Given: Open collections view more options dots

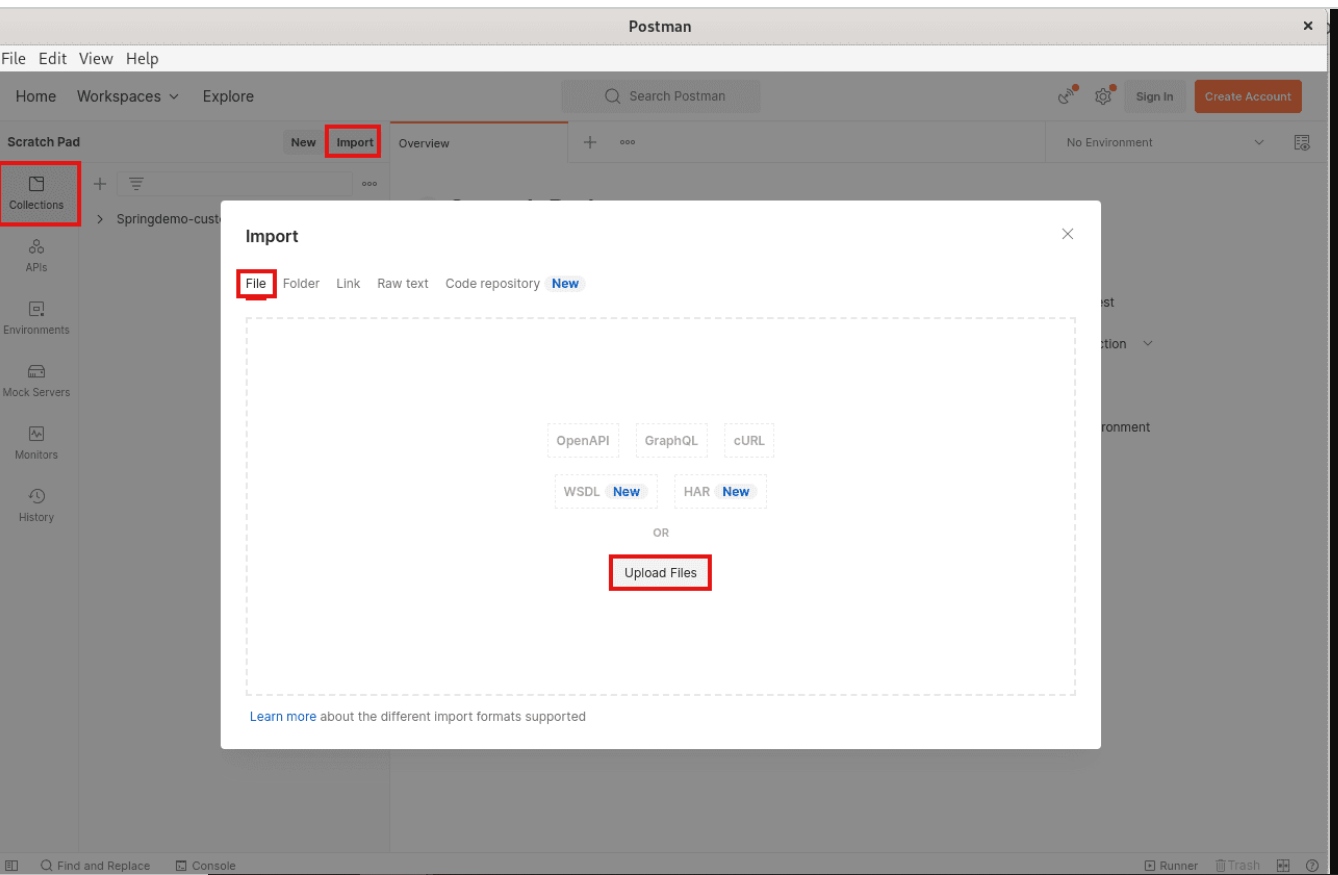Looking at the screenshot, I should (x=369, y=184).
